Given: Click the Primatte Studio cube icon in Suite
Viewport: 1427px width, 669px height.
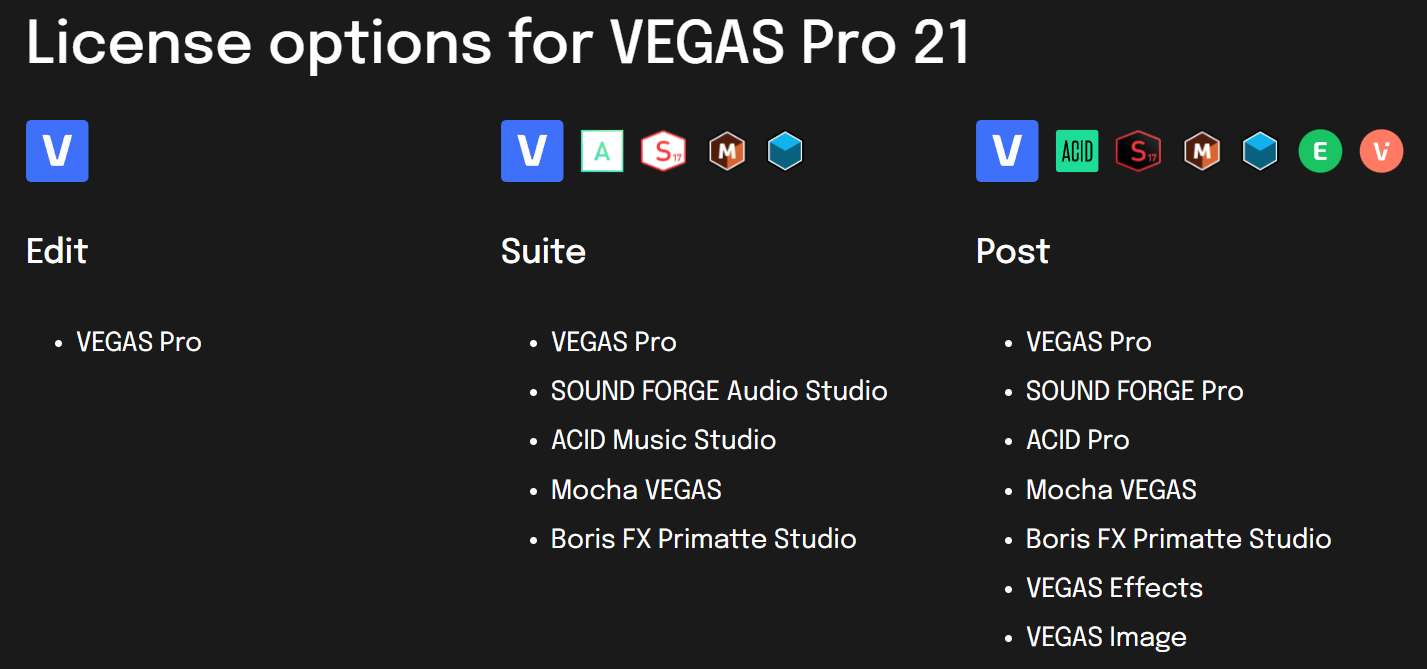Looking at the screenshot, I should tap(785, 152).
